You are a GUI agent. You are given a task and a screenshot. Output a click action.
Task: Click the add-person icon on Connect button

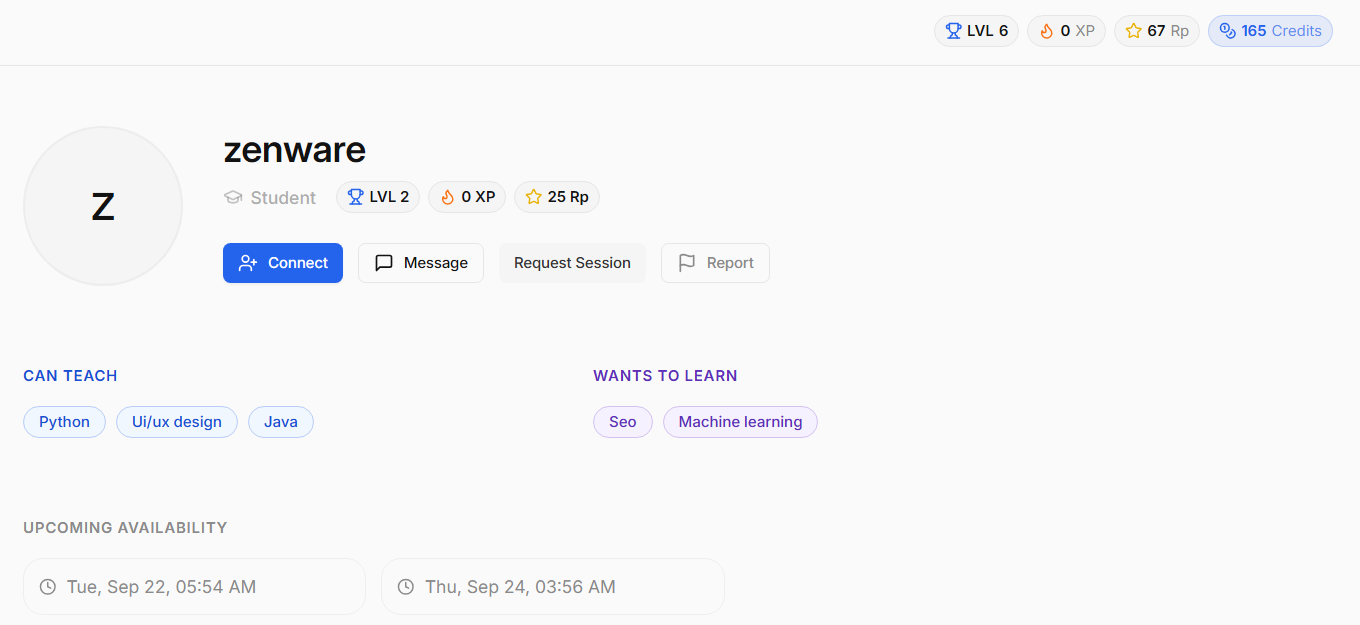pyautogui.click(x=248, y=263)
